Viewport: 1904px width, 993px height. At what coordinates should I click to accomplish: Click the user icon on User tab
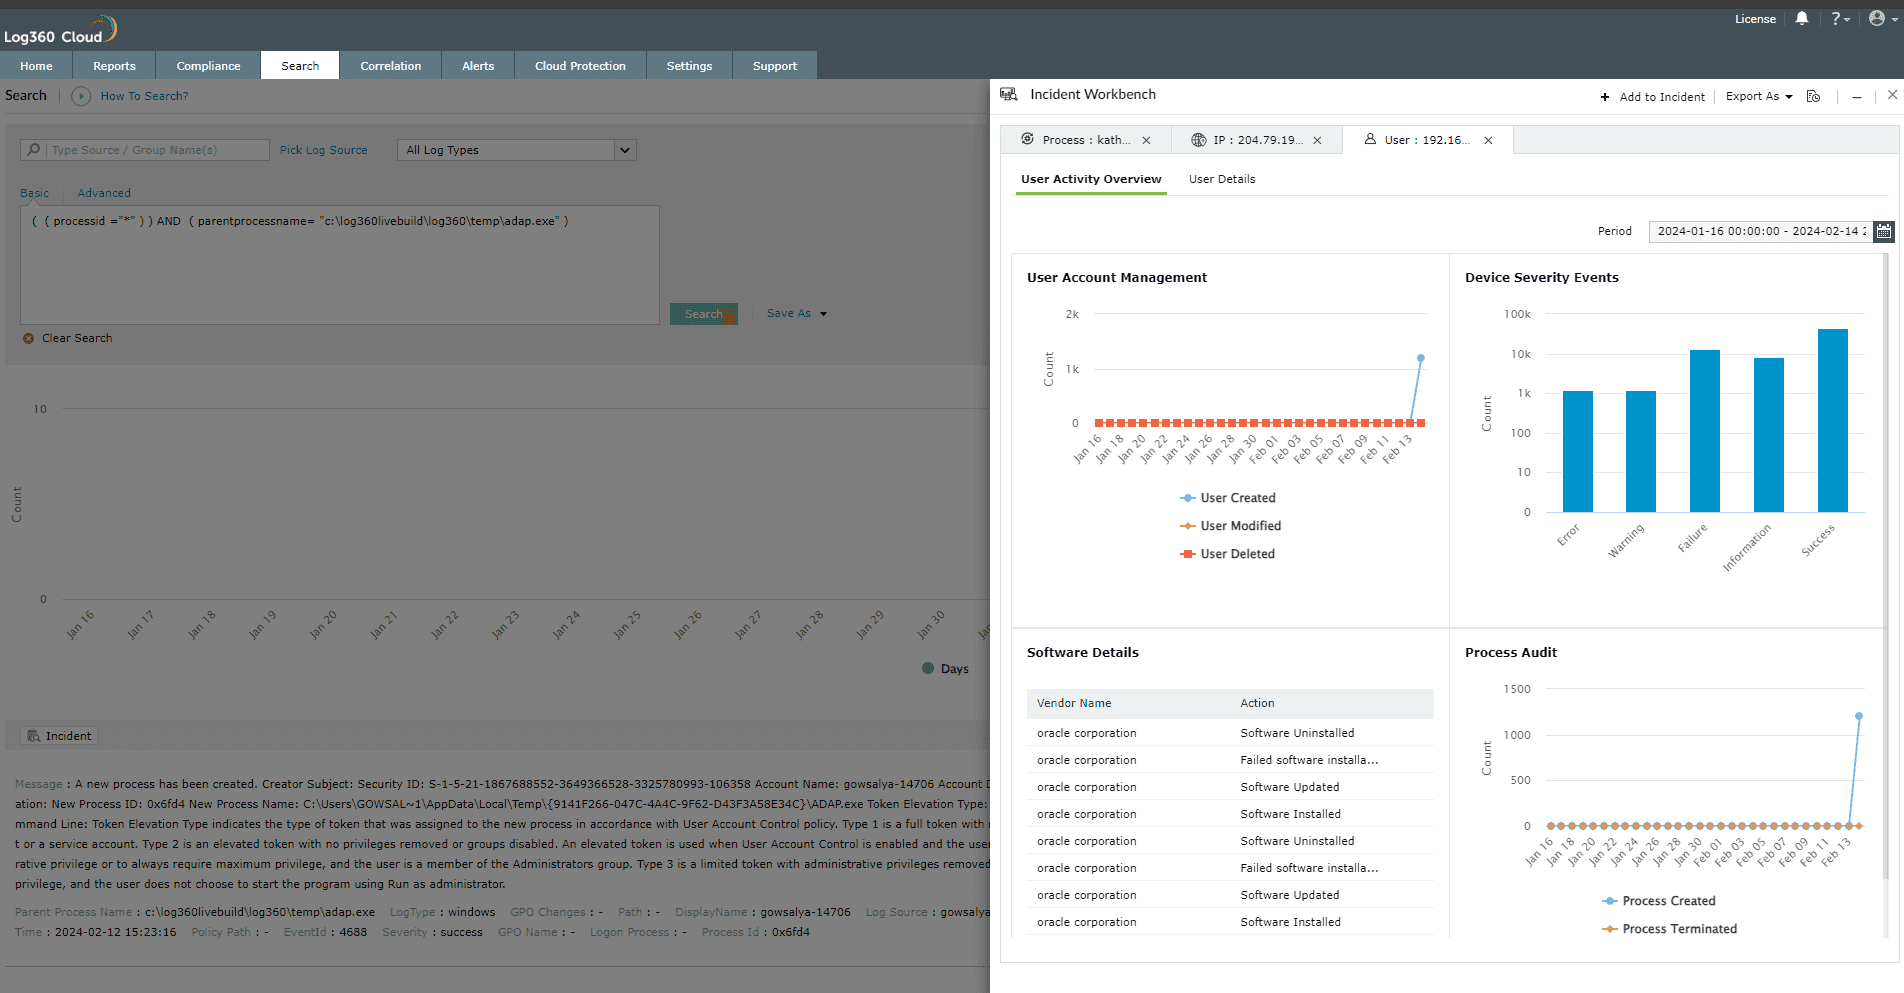pyautogui.click(x=1370, y=139)
